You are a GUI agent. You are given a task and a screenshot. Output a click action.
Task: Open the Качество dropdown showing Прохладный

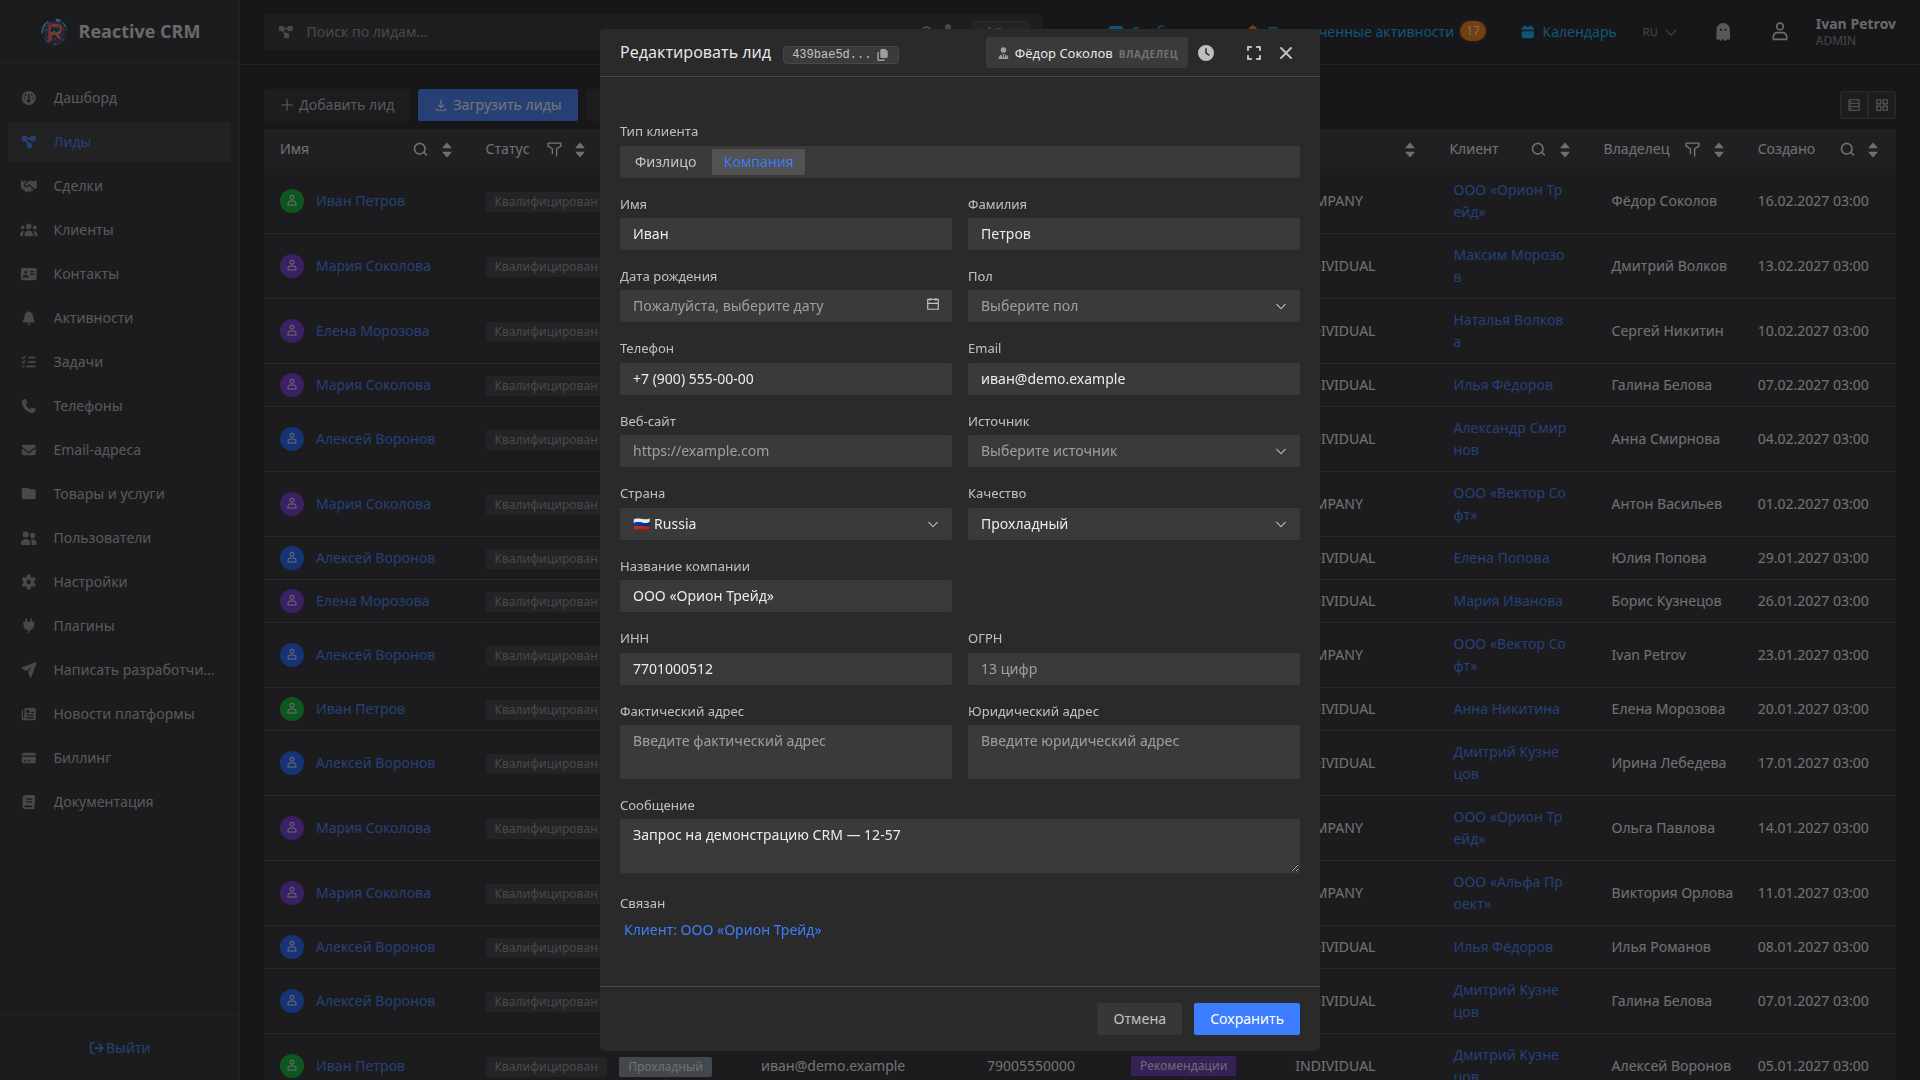tap(1134, 524)
